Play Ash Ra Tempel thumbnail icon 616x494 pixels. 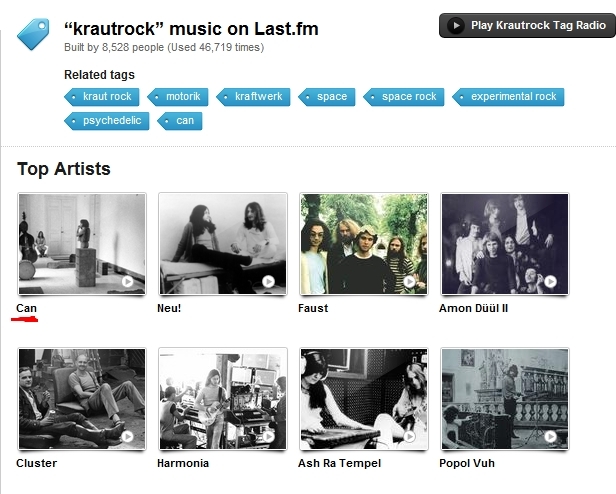pyautogui.click(x=409, y=436)
